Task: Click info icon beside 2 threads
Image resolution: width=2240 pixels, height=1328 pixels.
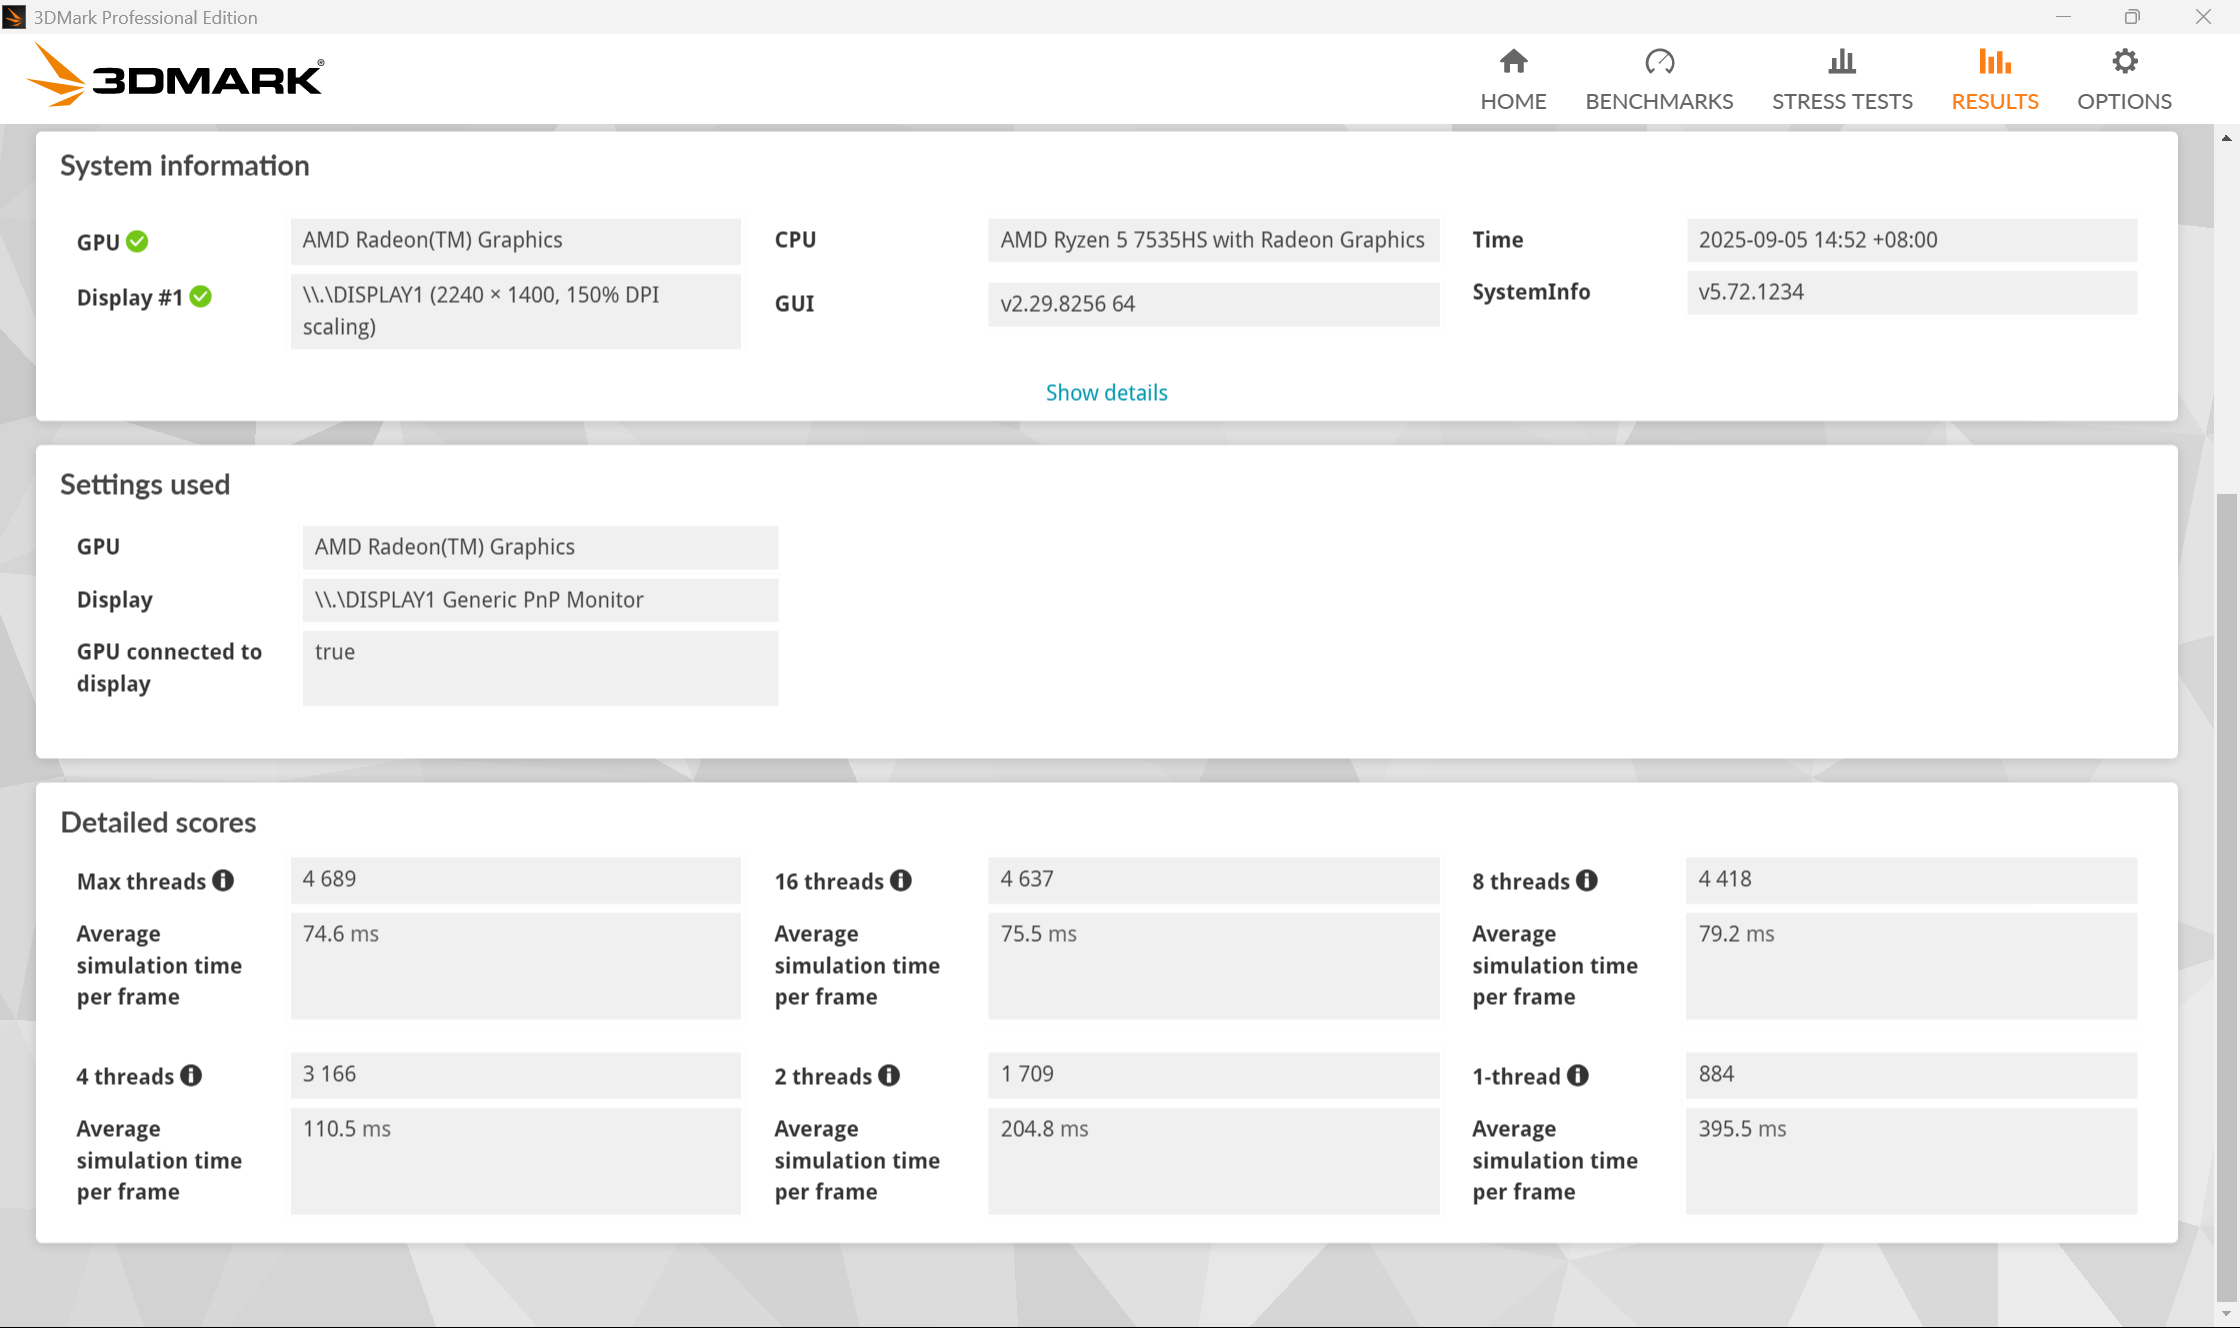Action: coord(889,1075)
